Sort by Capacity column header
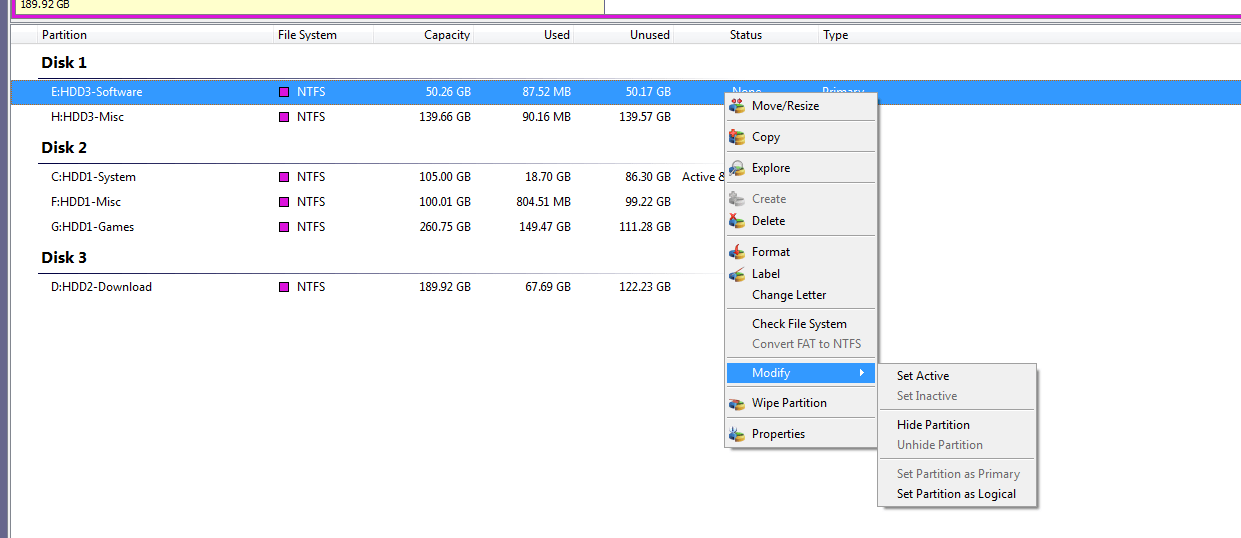The image size is (1241, 538). tap(424, 35)
